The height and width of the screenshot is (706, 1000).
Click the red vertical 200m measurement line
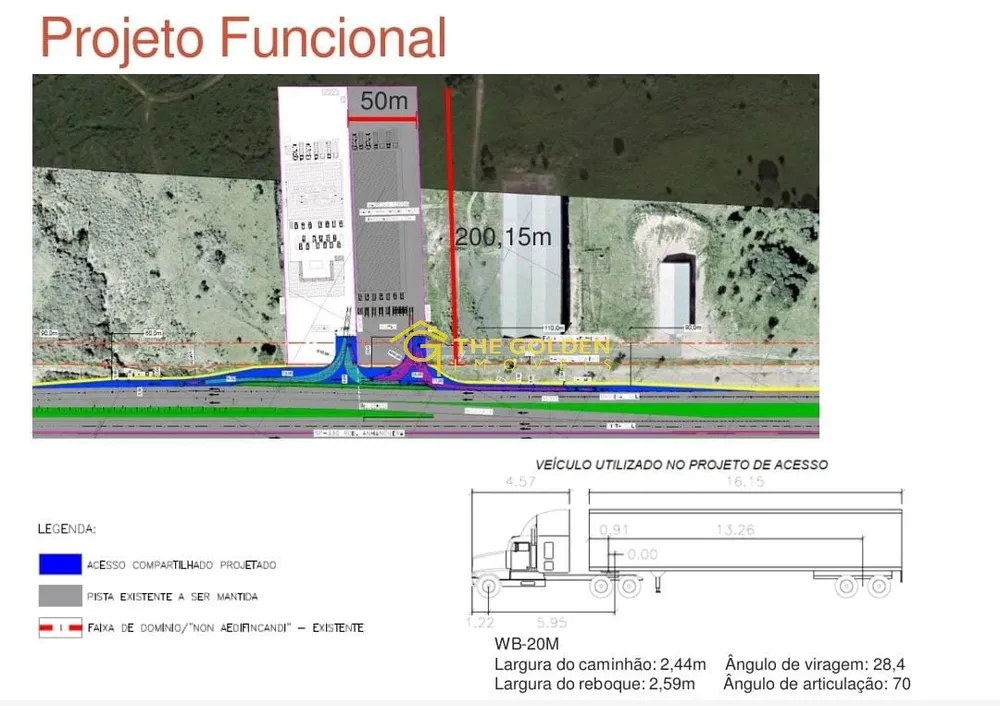coord(452,217)
